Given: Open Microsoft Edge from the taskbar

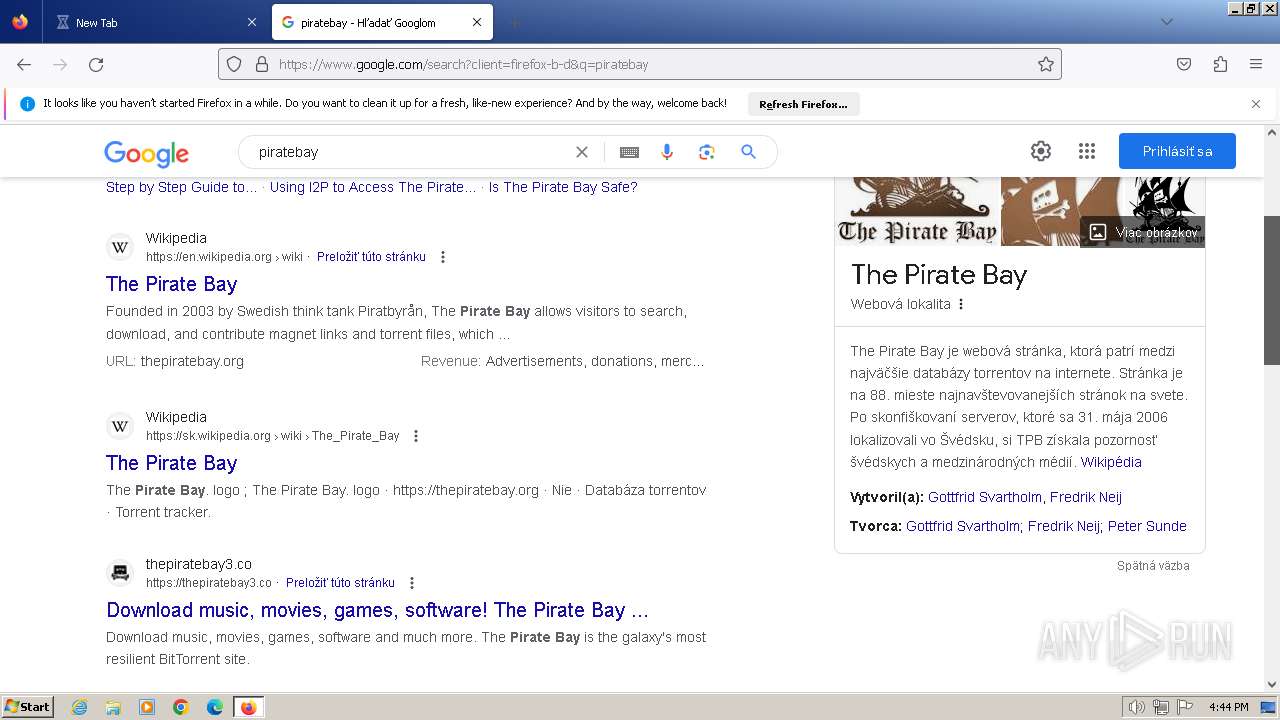Looking at the screenshot, I should pos(215,707).
